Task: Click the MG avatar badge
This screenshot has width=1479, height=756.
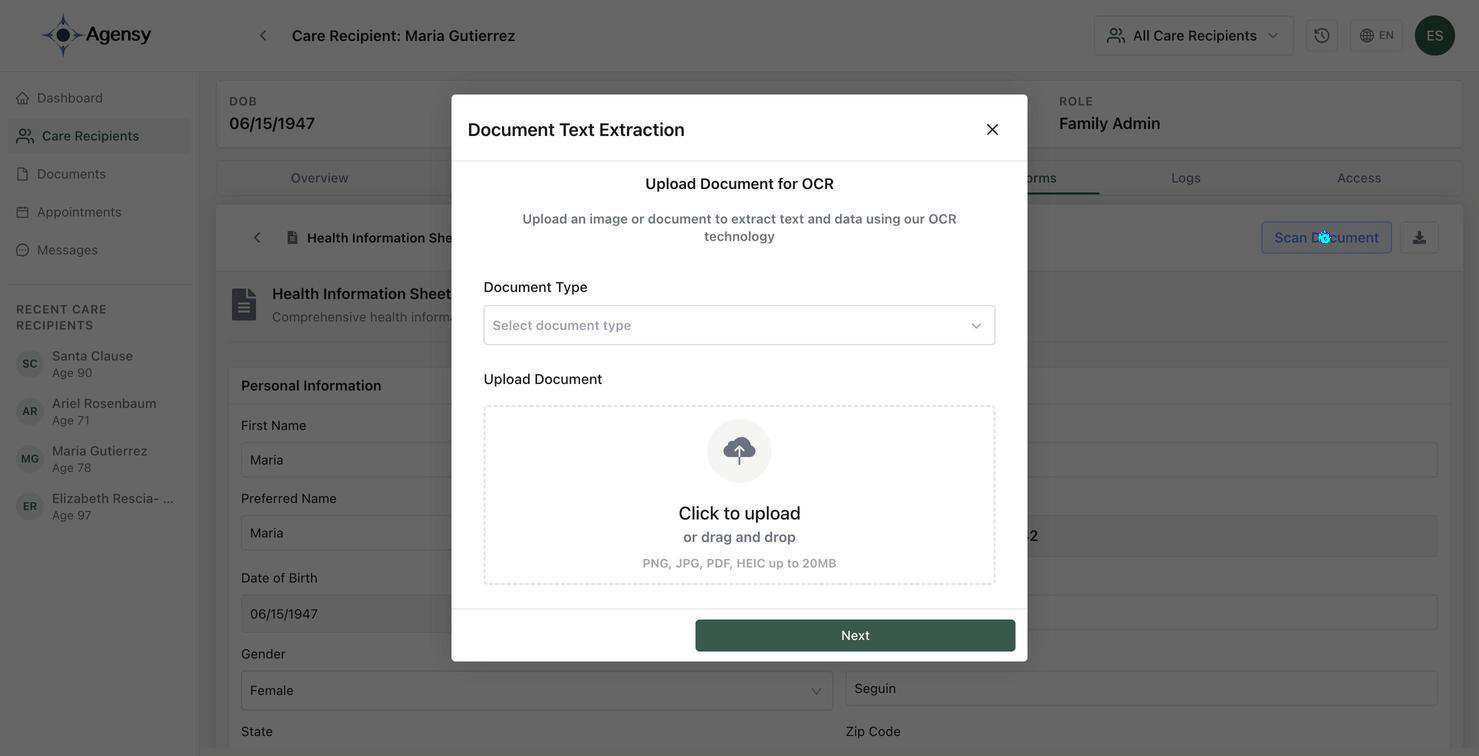Action: tap(30, 459)
